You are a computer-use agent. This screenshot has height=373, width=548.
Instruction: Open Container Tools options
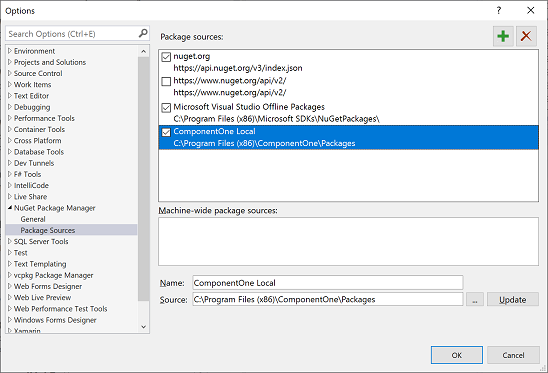click(x=39, y=129)
